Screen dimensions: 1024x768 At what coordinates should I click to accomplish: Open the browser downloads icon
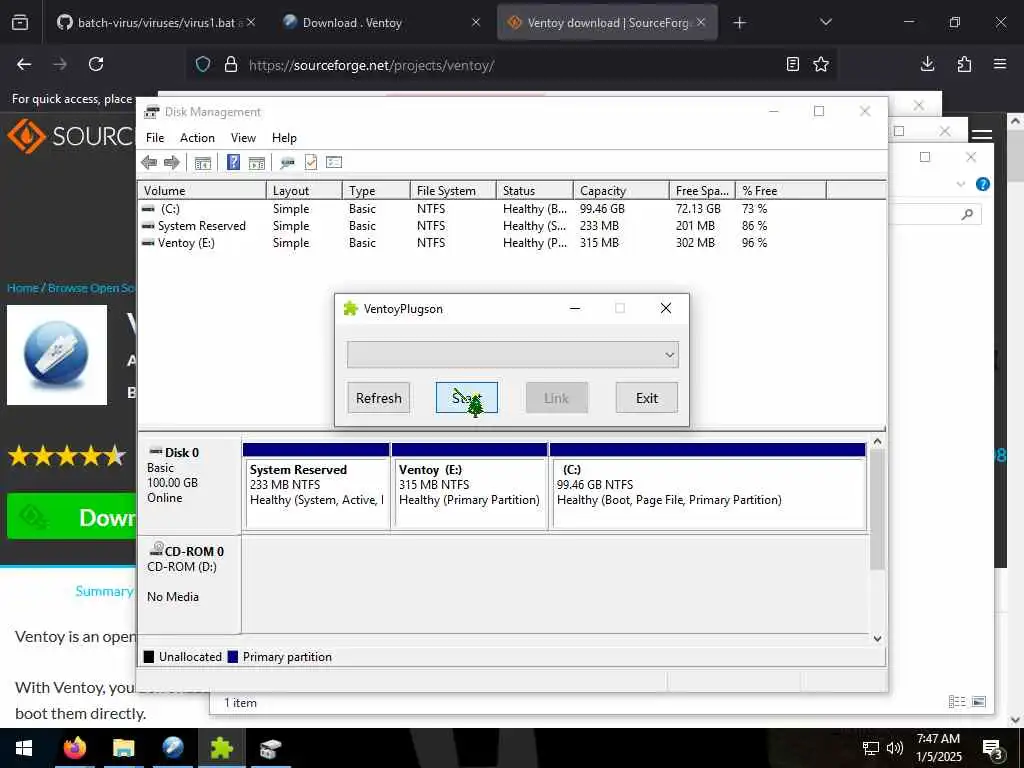tap(927, 64)
